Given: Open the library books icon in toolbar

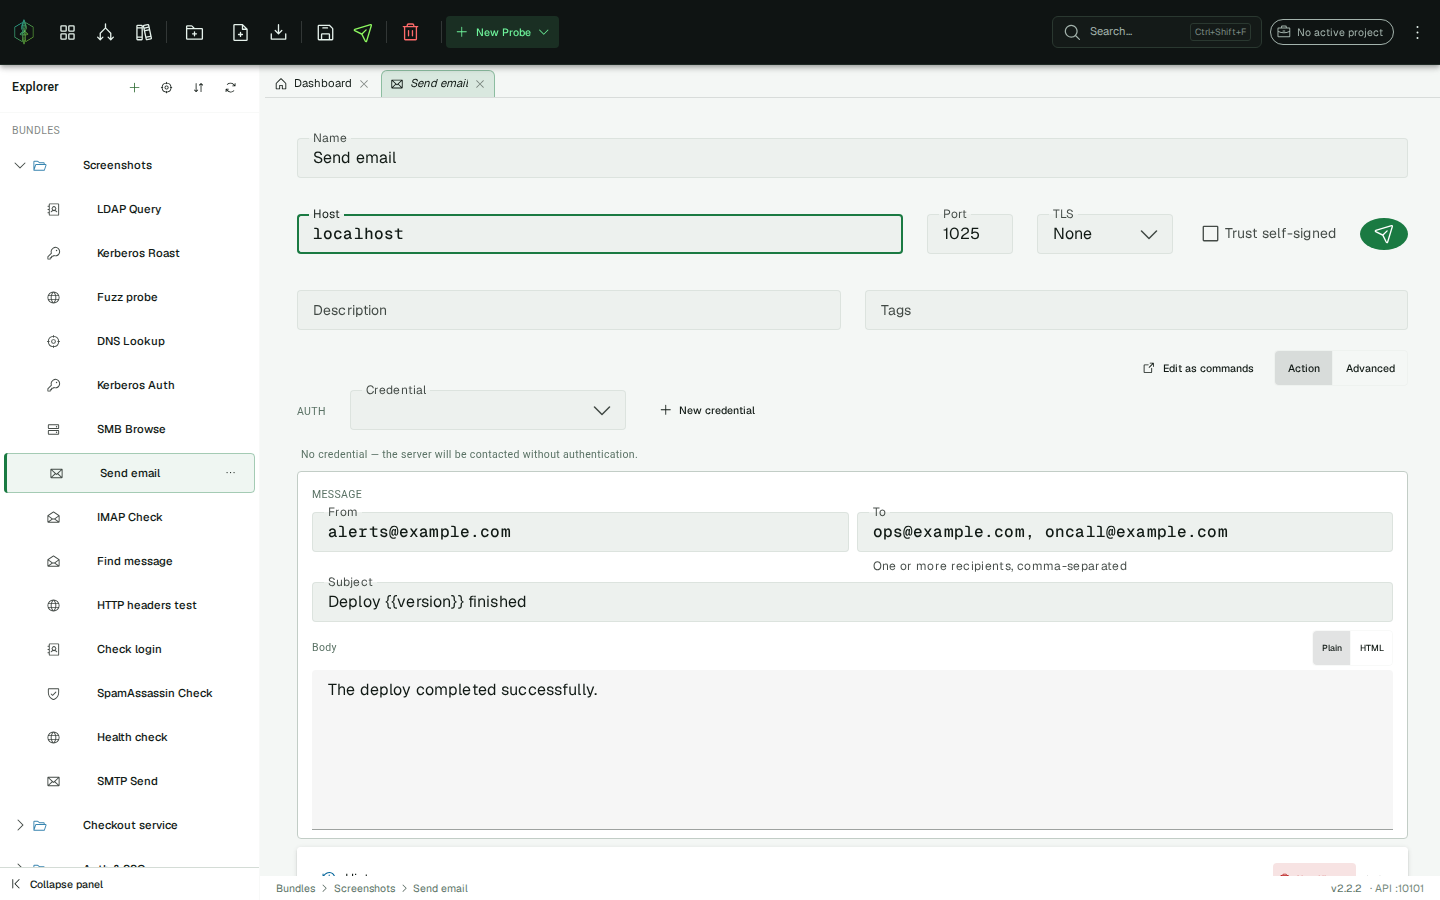Looking at the screenshot, I should [x=144, y=32].
